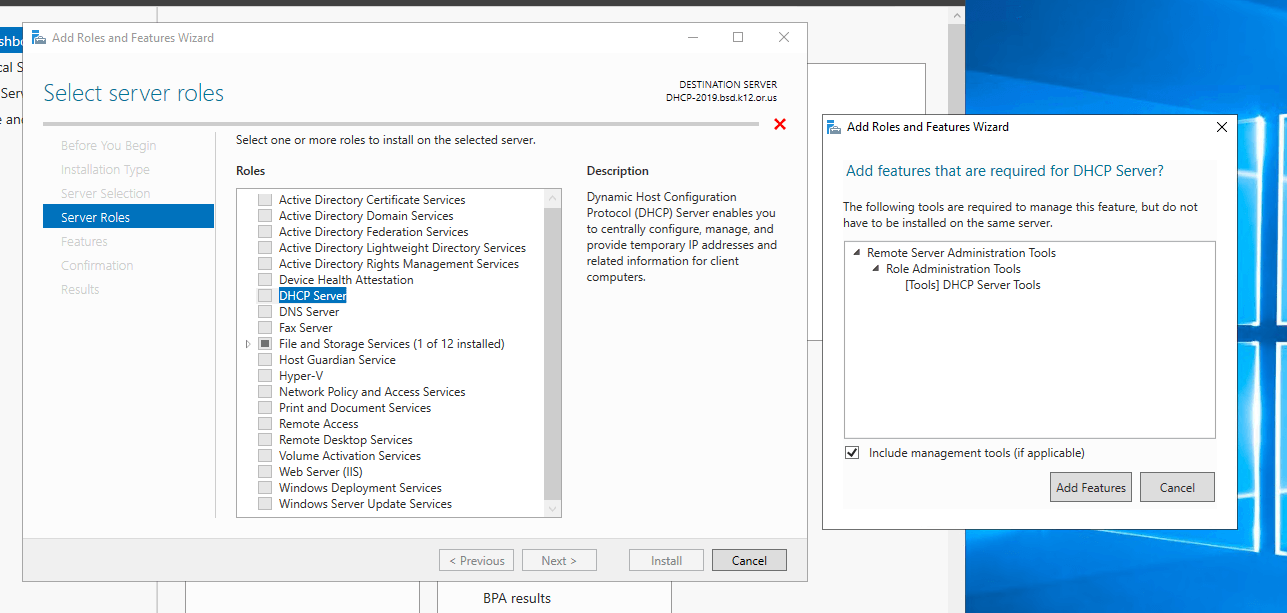Click the roles list scroll down arrow

553,509
